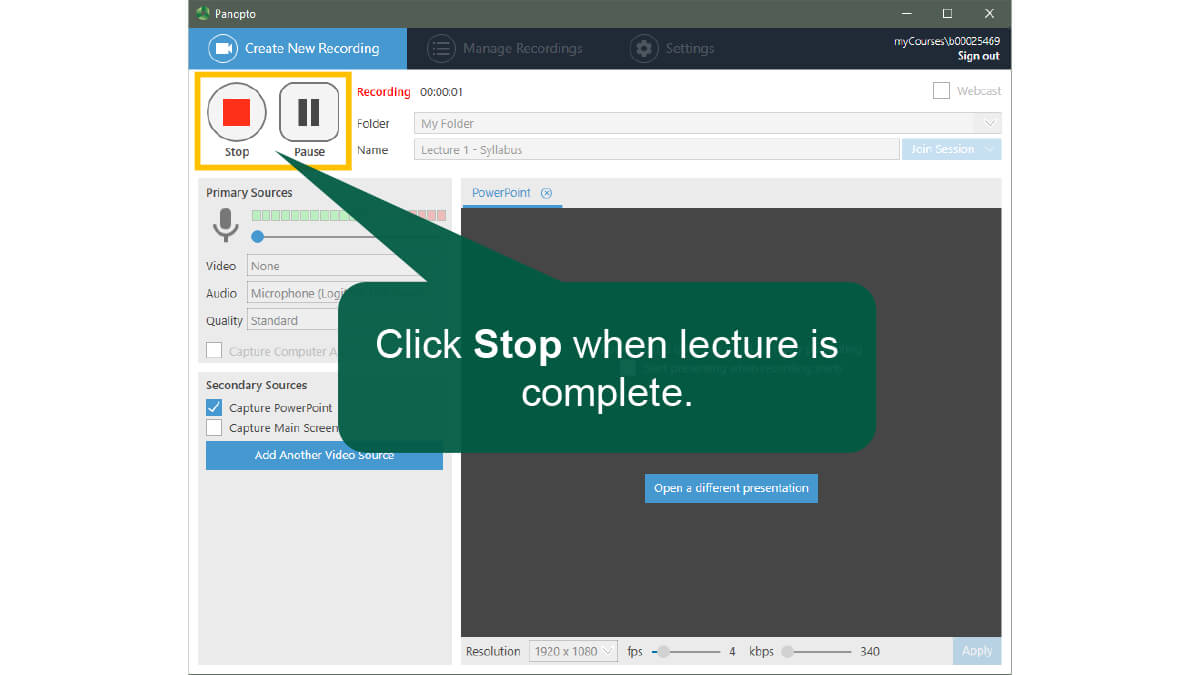Uncheck Capture PowerPoint option
The height and width of the screenshot is (675, 1200).
click(214, 408)
